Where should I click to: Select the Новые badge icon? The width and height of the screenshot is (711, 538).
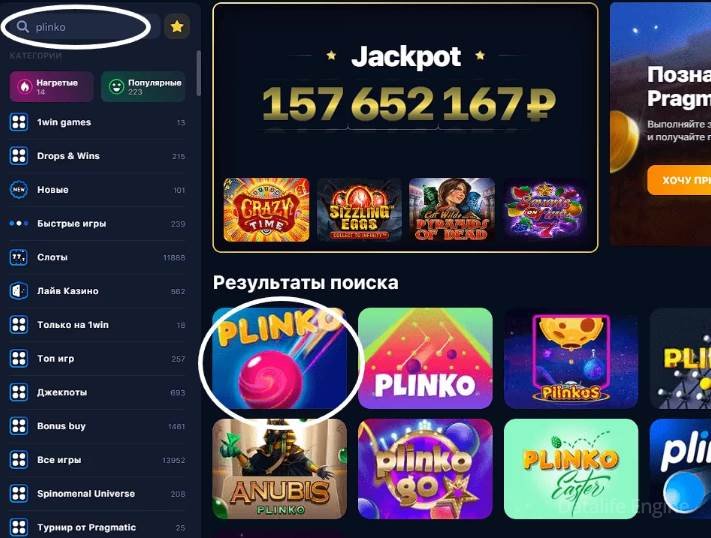(19, 190)
